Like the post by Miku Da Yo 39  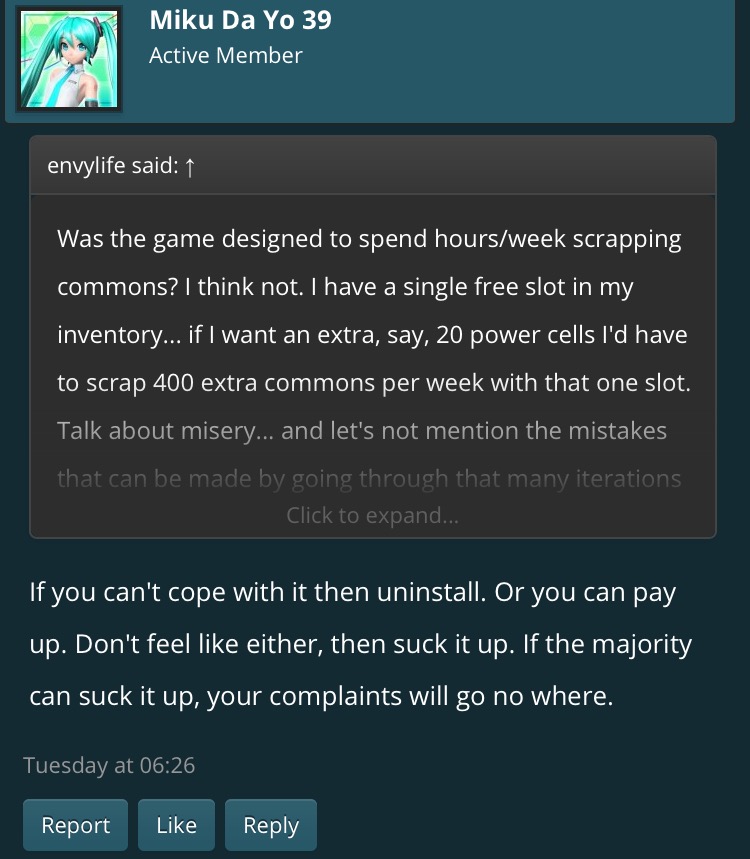[176, 826]
